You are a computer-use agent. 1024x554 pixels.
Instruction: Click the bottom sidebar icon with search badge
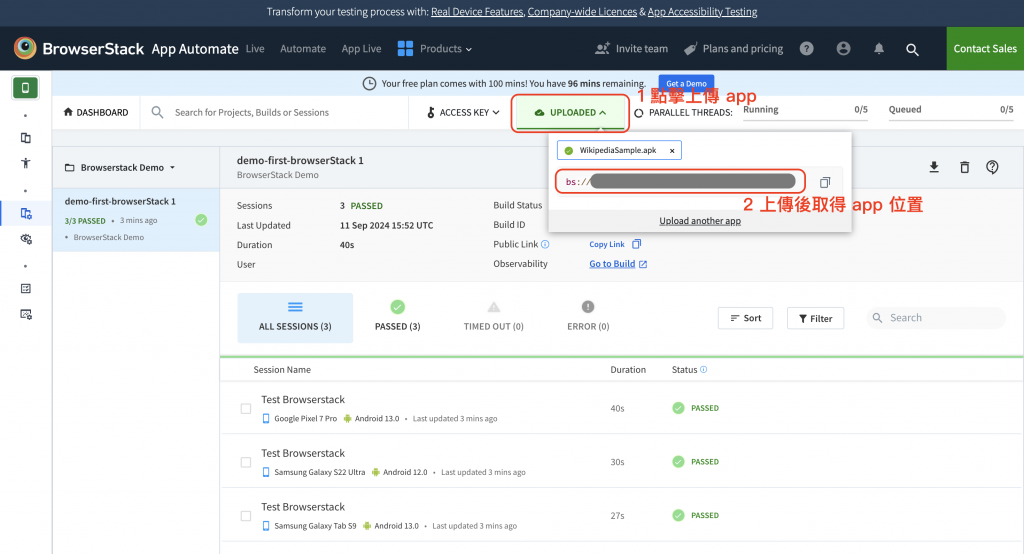click(26, 314)
